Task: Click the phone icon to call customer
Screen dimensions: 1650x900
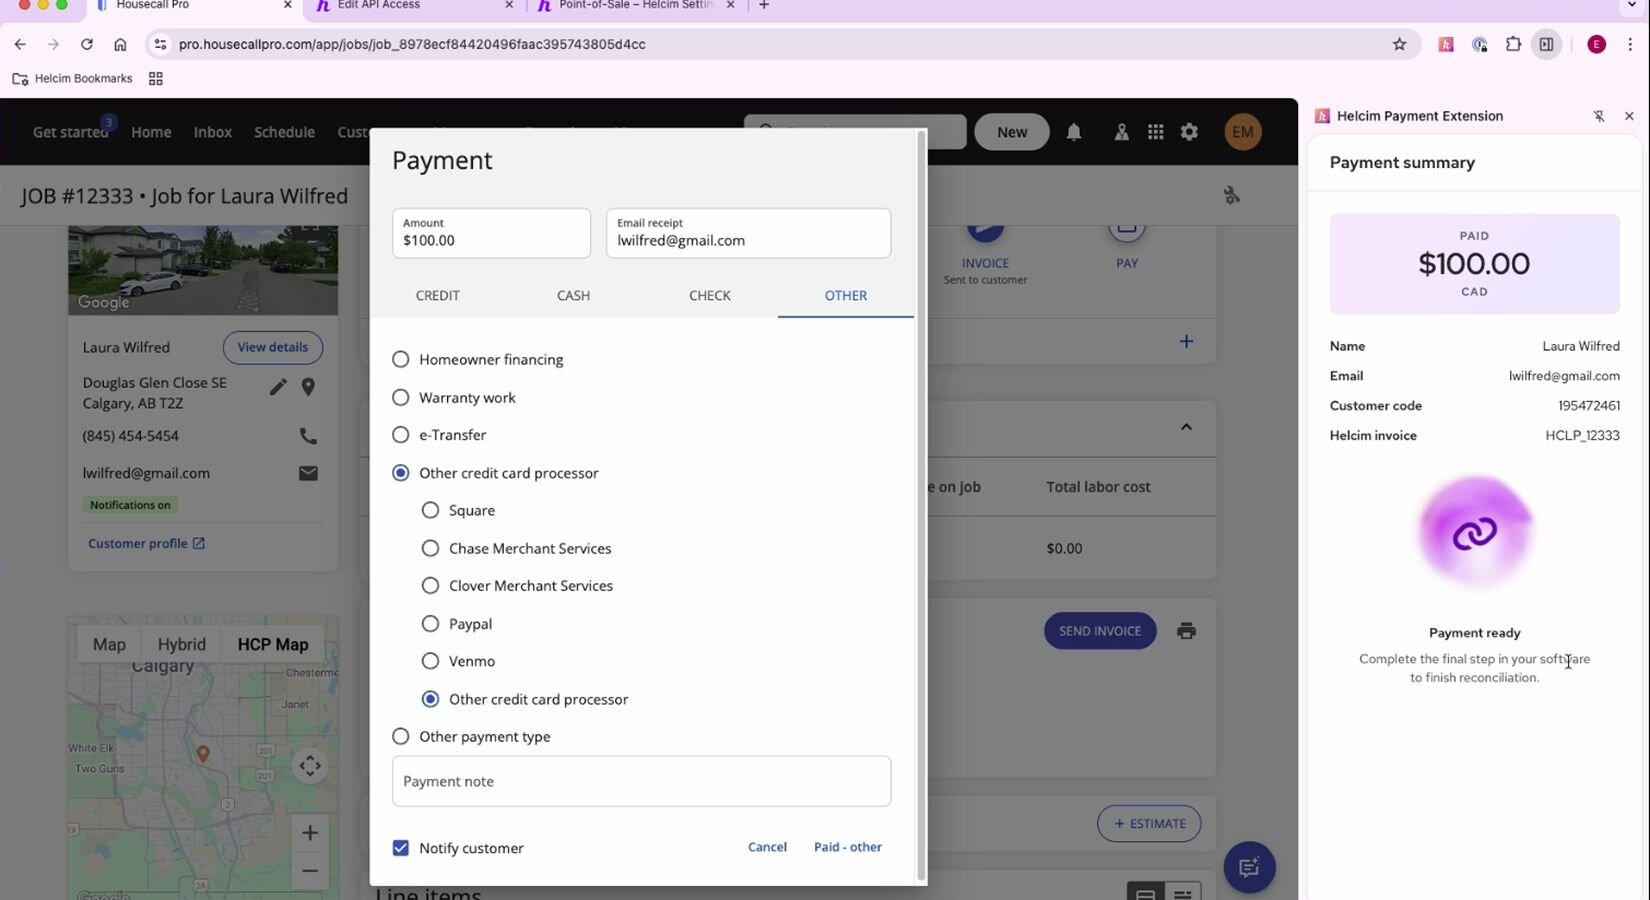Action: (x=308, y=436)
